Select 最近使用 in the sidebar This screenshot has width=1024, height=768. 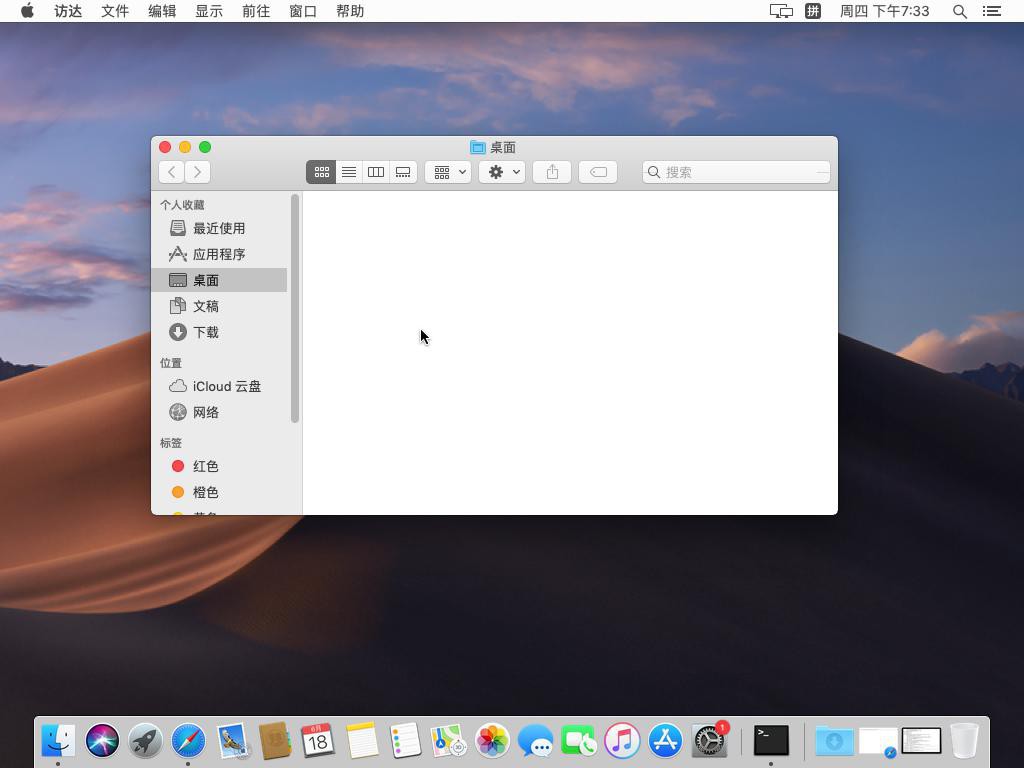pos(219,228)
